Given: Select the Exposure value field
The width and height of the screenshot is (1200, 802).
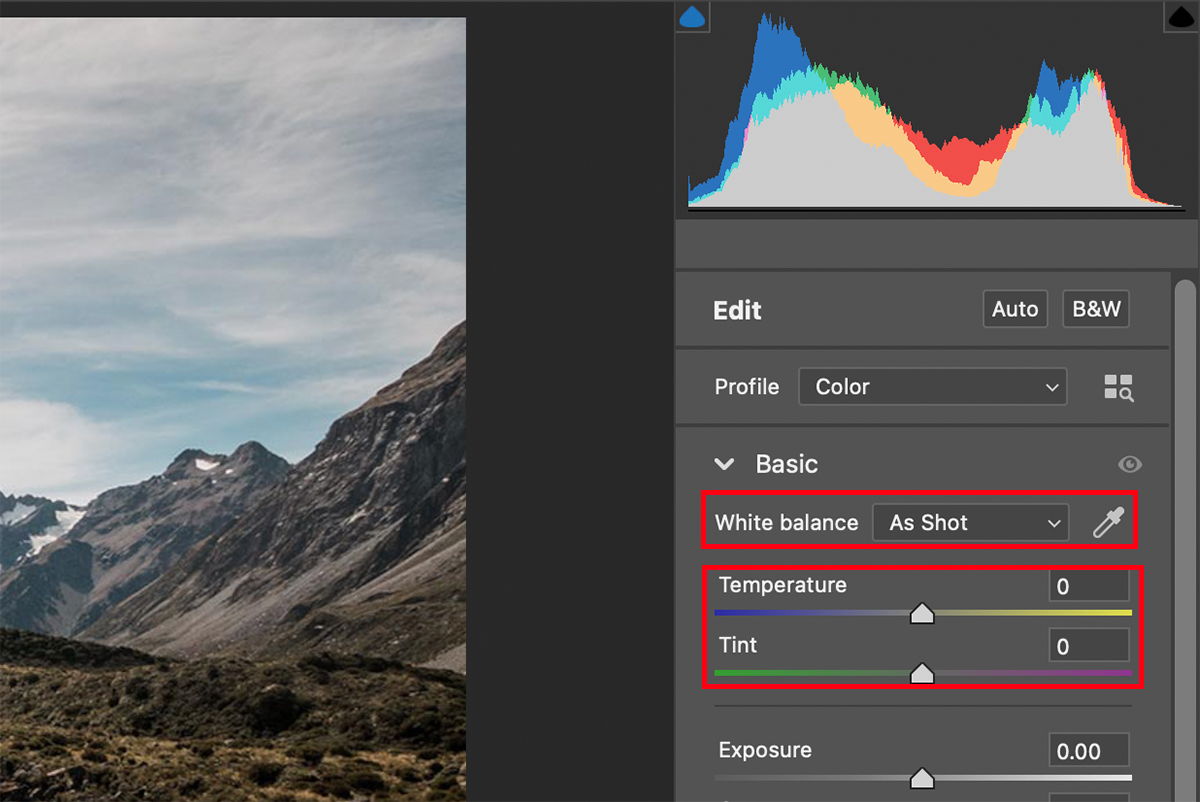Looking at the screenshot, I should pos(1088,750).
